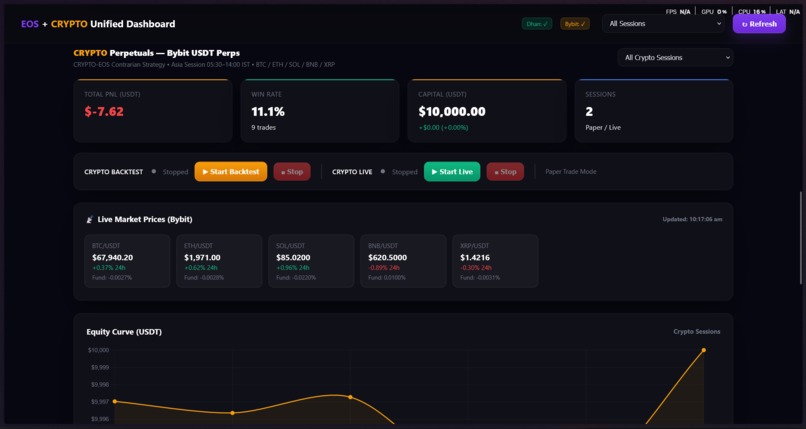This screenshot has width=806, height=429.
Task: Click the +$0.00 (+0.00%) capital change
Action: [x=443, y=127]
